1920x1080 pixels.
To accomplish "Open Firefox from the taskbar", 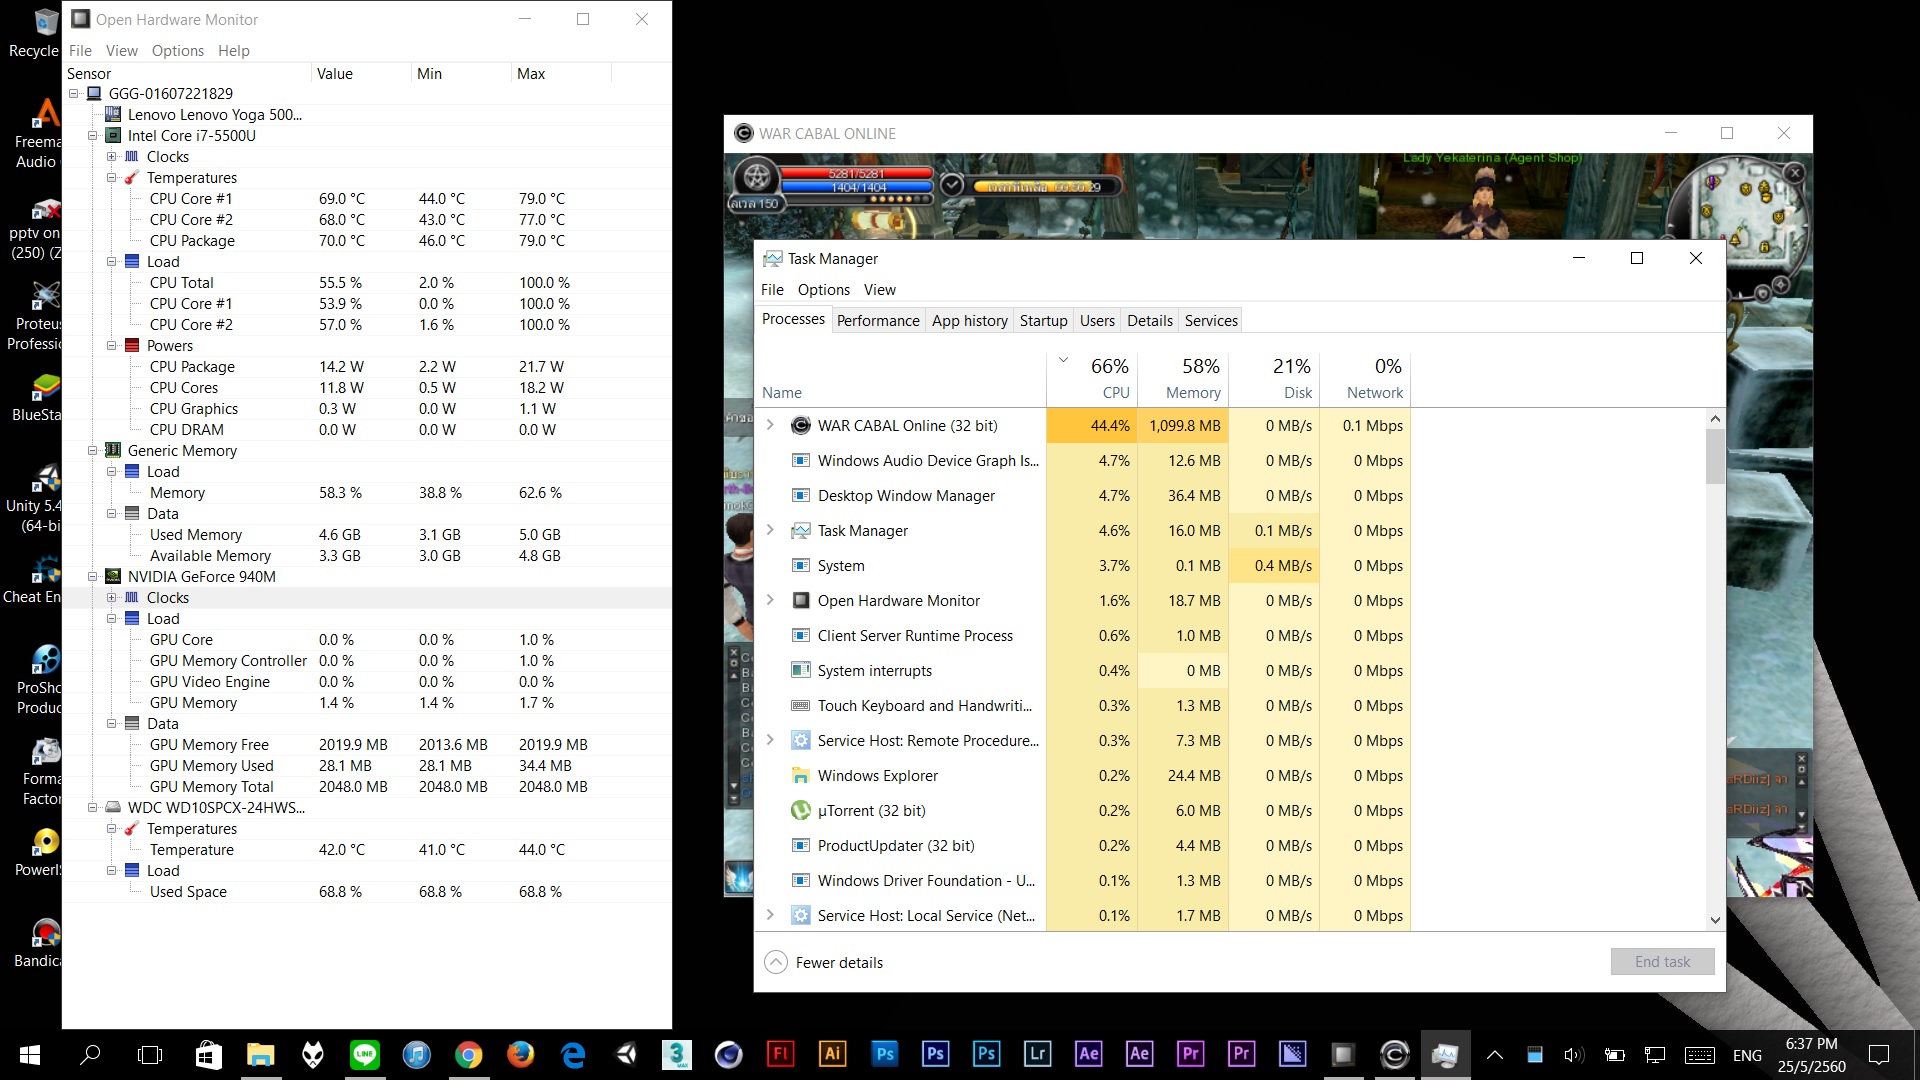I will pyautogui.click(x=520, y=1054).
